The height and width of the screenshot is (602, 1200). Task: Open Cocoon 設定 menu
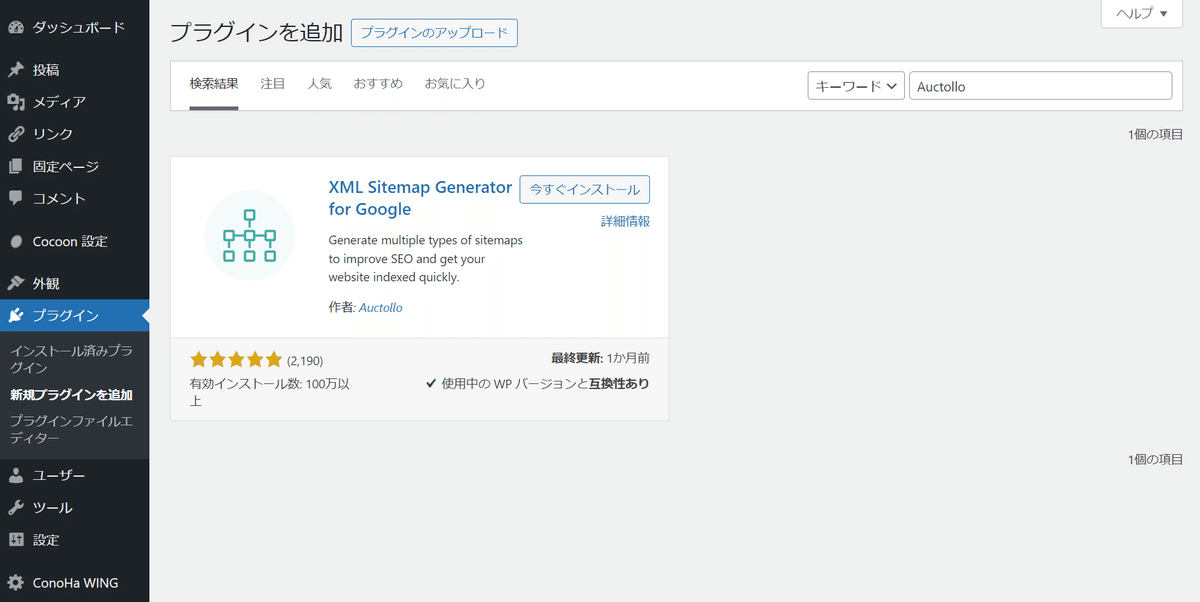(x=74, y=241)
